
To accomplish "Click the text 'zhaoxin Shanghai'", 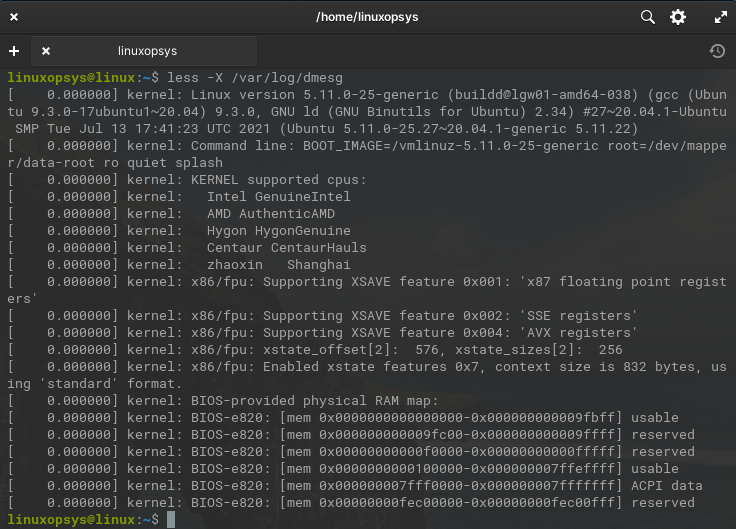I will tap(279, 265).
